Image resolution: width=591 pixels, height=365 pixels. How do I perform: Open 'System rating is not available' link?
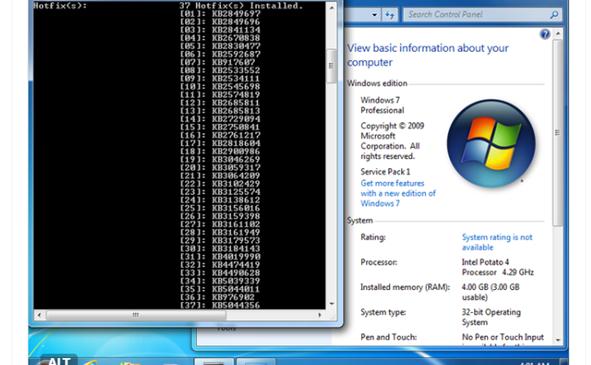pos(497,242)
